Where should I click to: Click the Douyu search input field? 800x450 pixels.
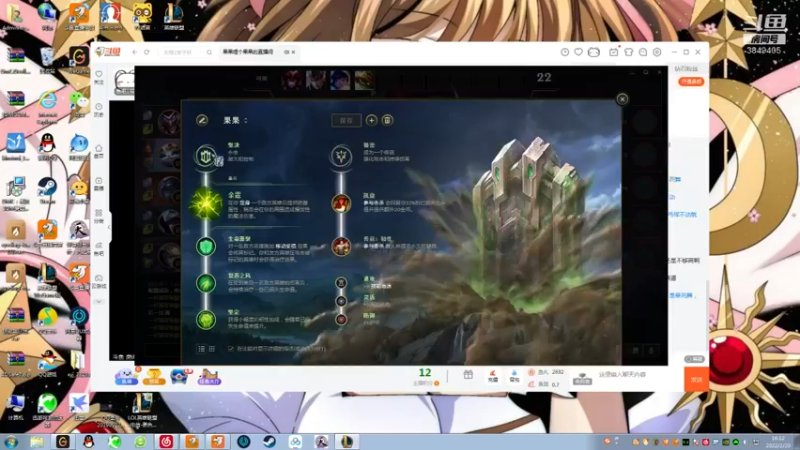click(183, 52)
